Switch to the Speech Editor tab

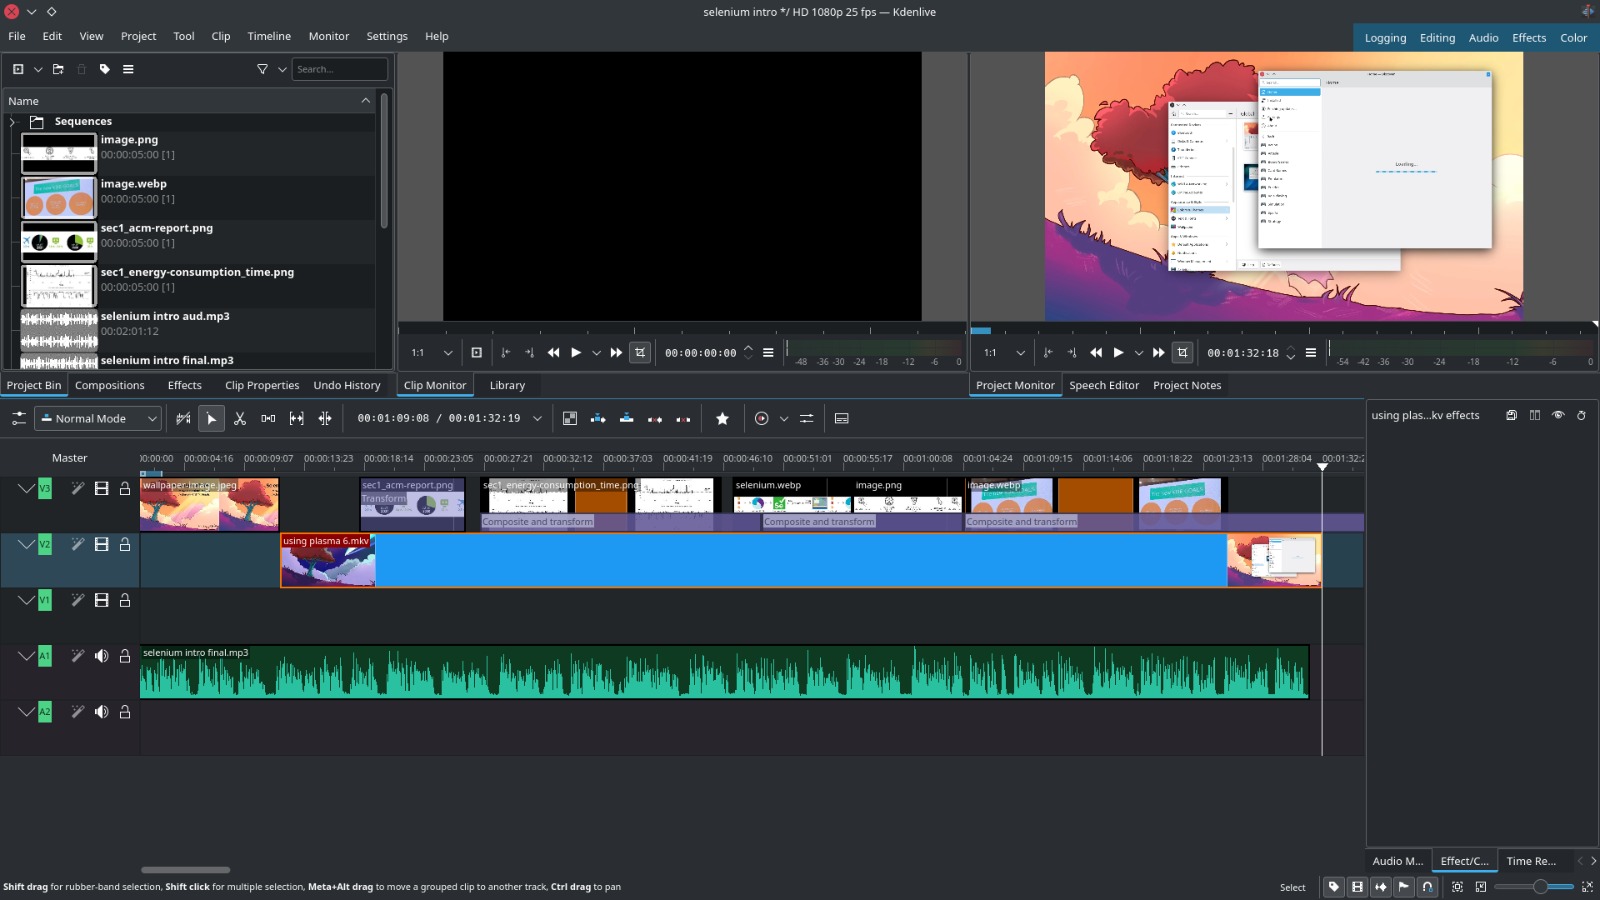[x=1104, y=385]
